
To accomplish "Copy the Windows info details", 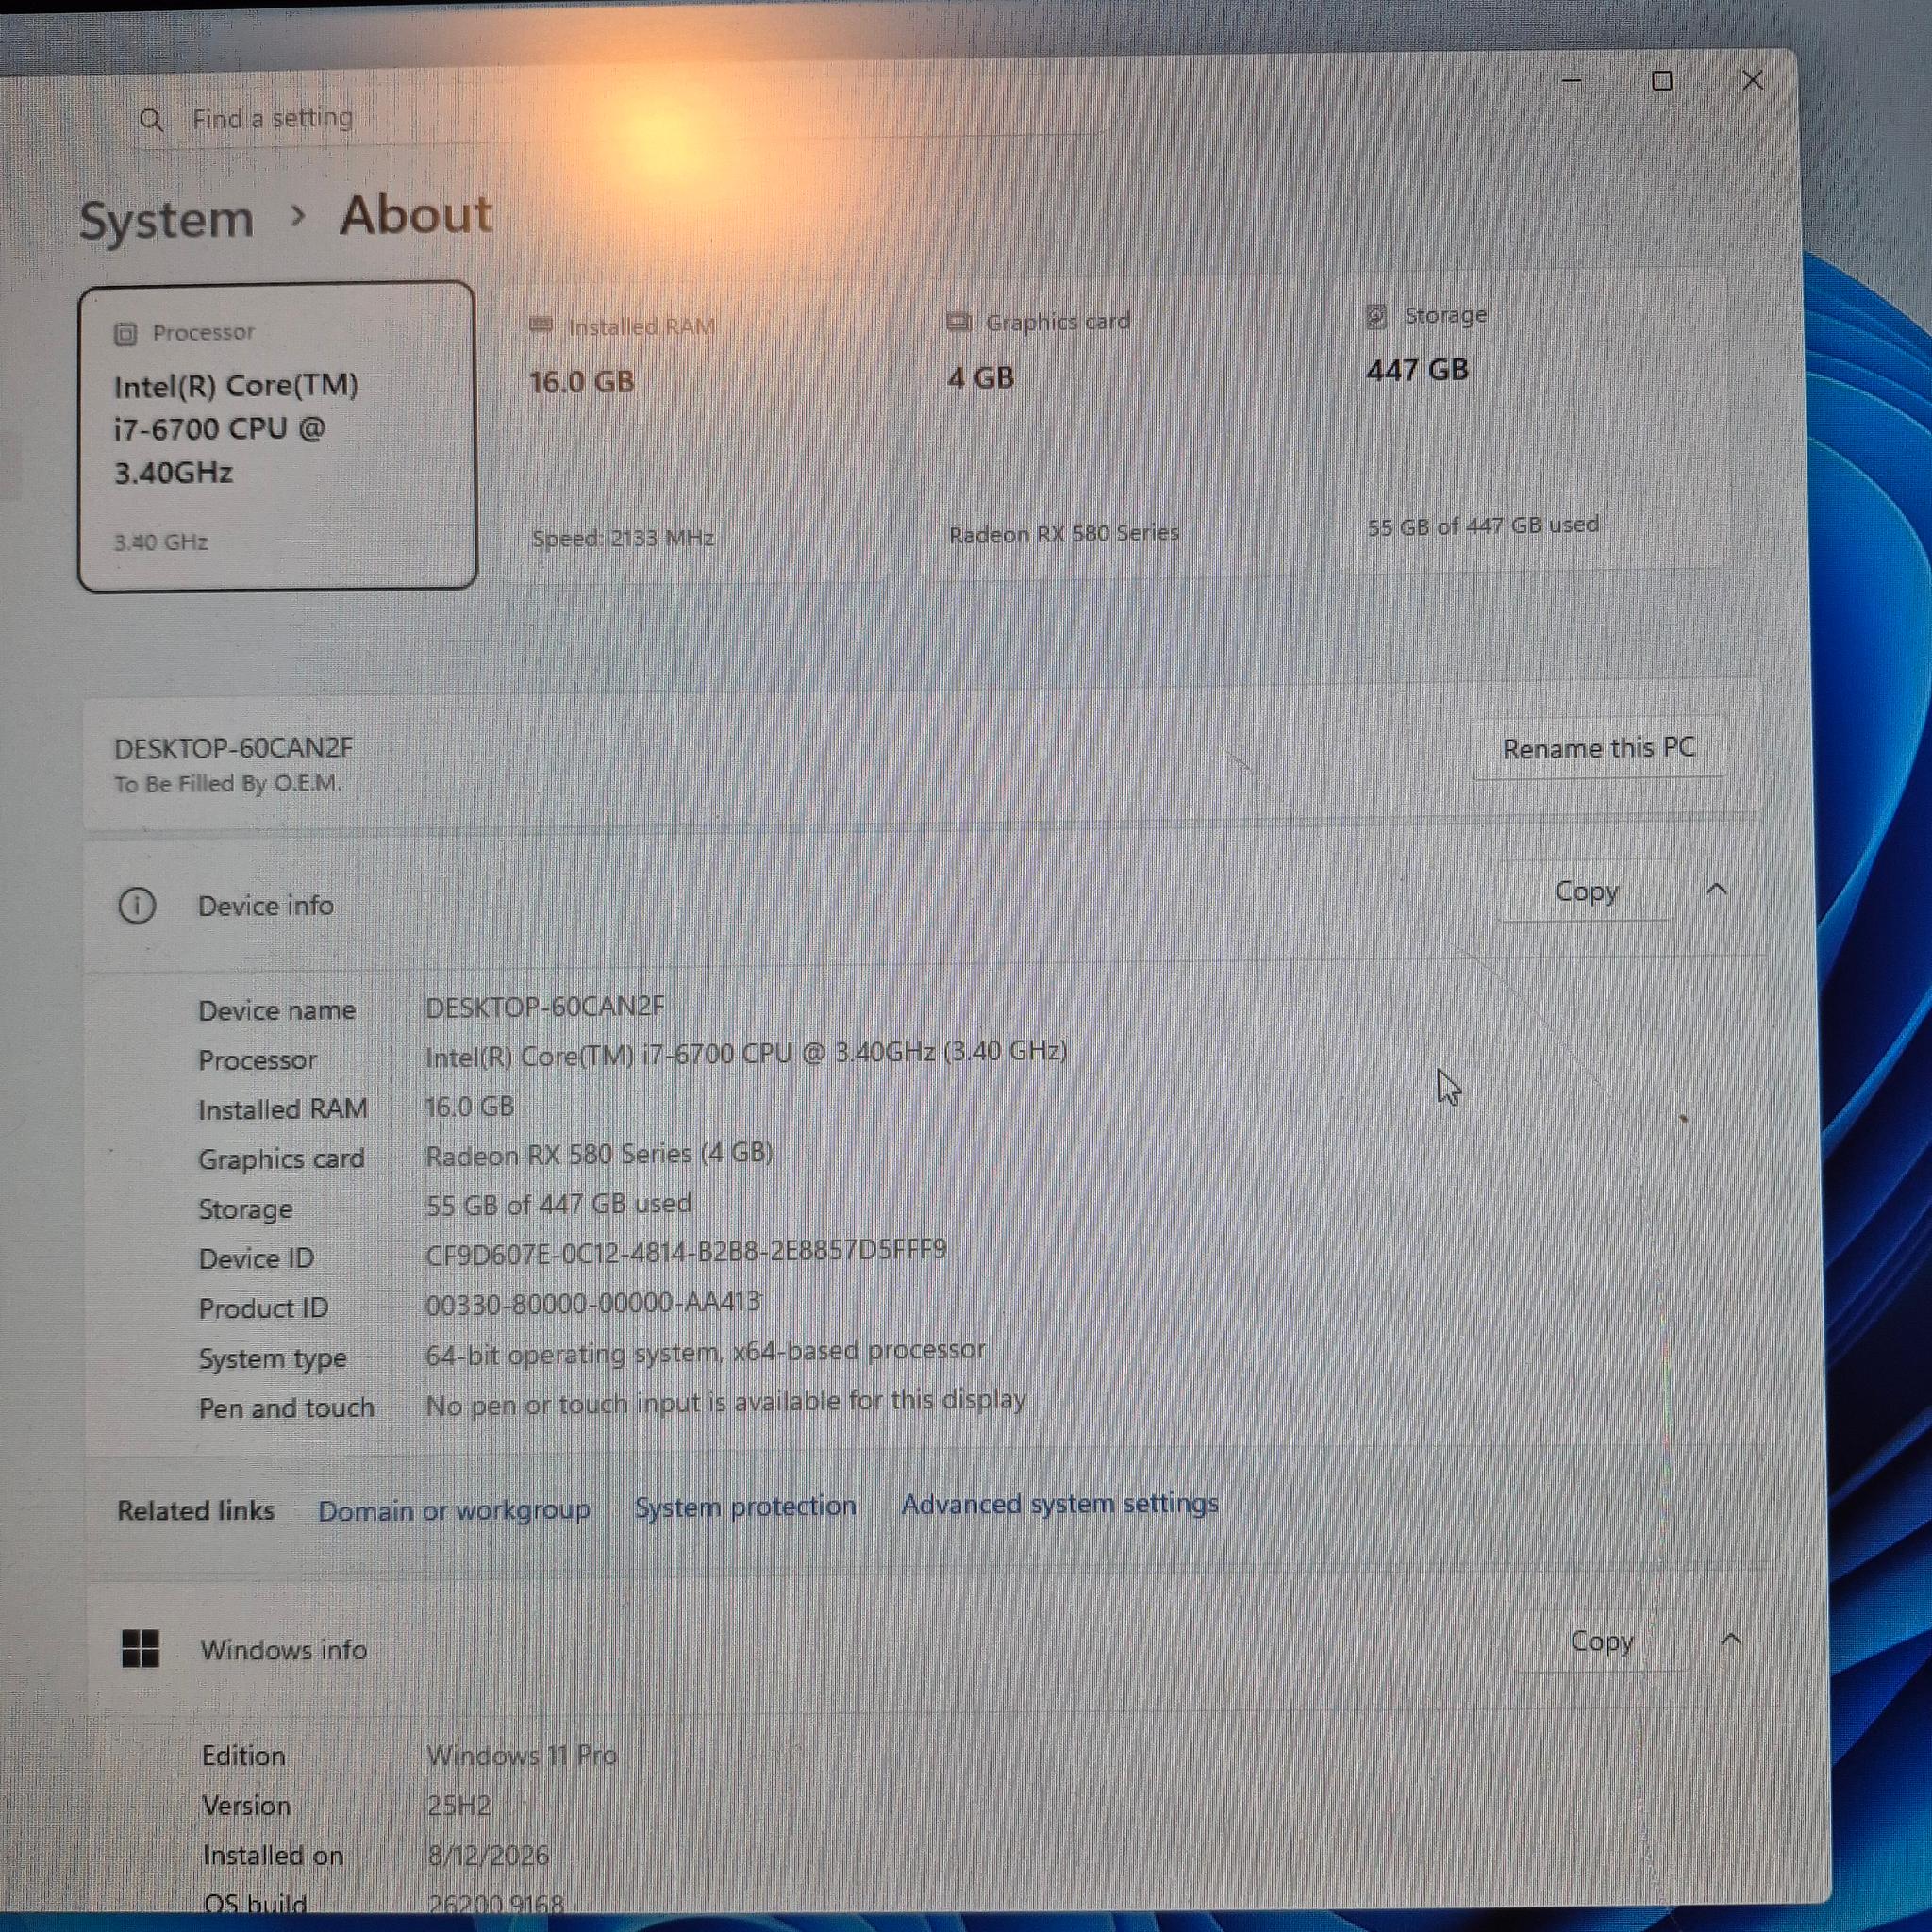I will (x=1602, y=1641).
